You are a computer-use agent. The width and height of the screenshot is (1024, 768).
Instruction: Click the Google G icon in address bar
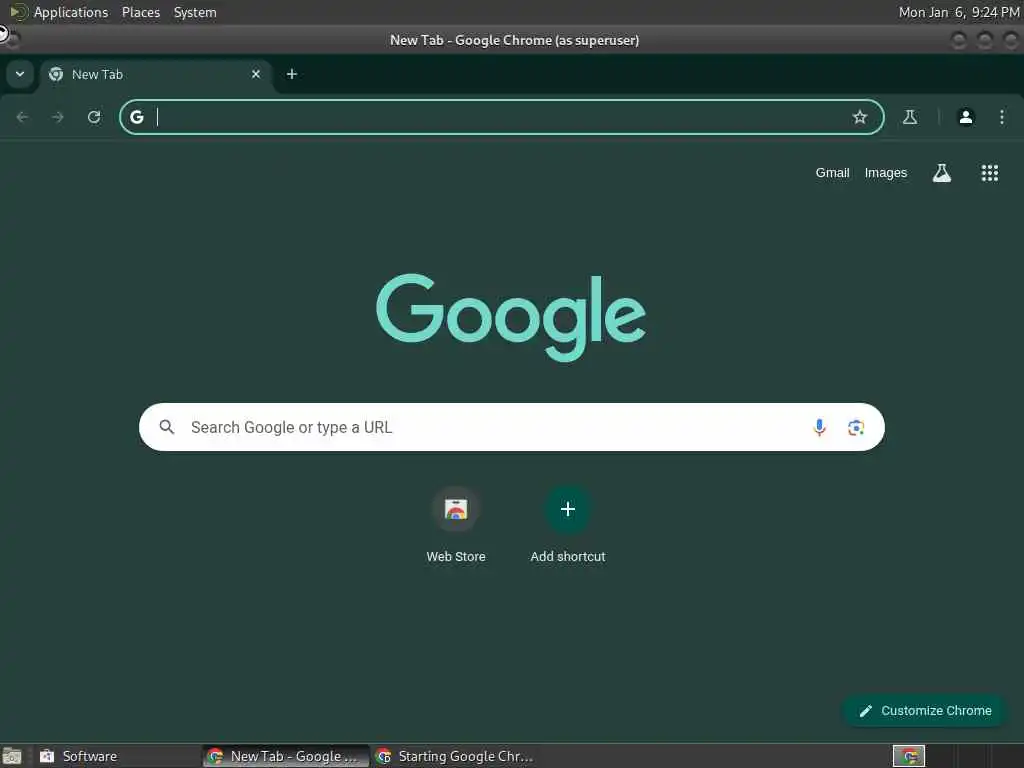point(136,117)
